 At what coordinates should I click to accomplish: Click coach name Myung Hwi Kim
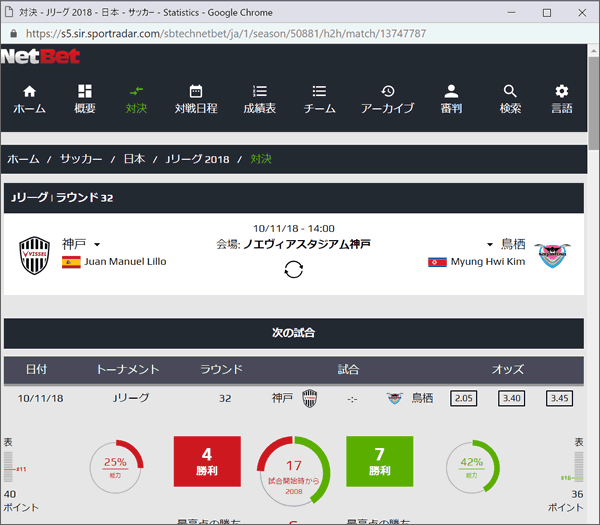[x=488, y=262]
